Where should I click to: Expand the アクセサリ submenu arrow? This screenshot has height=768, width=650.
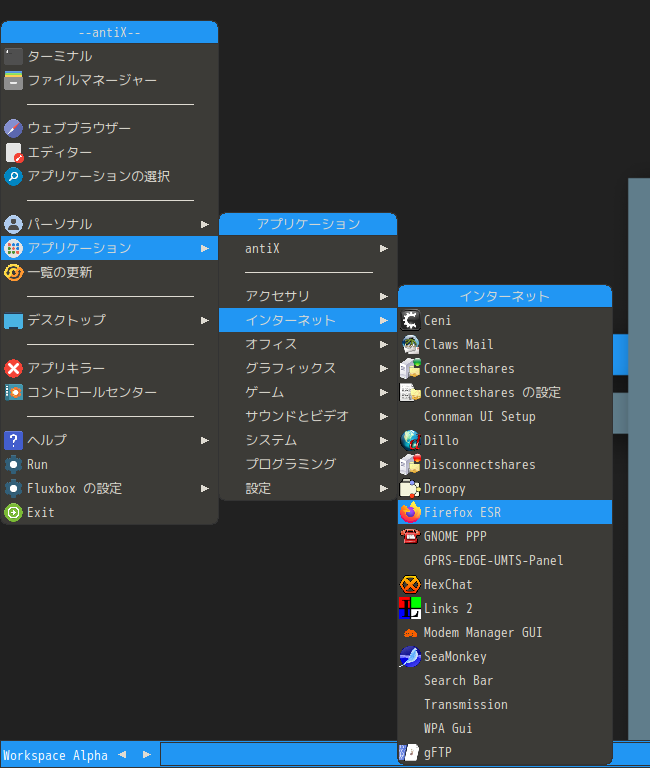[384, 296]
